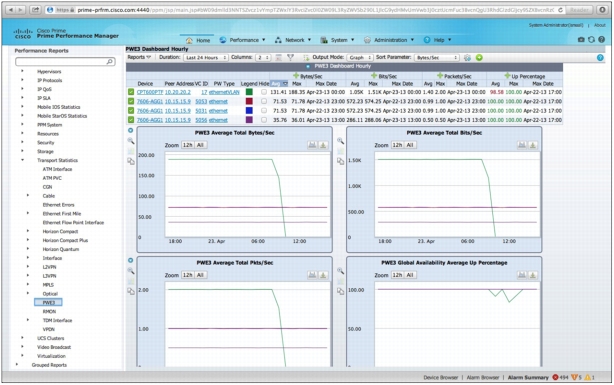This screenshot has height=385, width=614.
Task: Open the Reports dropdown in toolbar
Action: click(139, 57)
